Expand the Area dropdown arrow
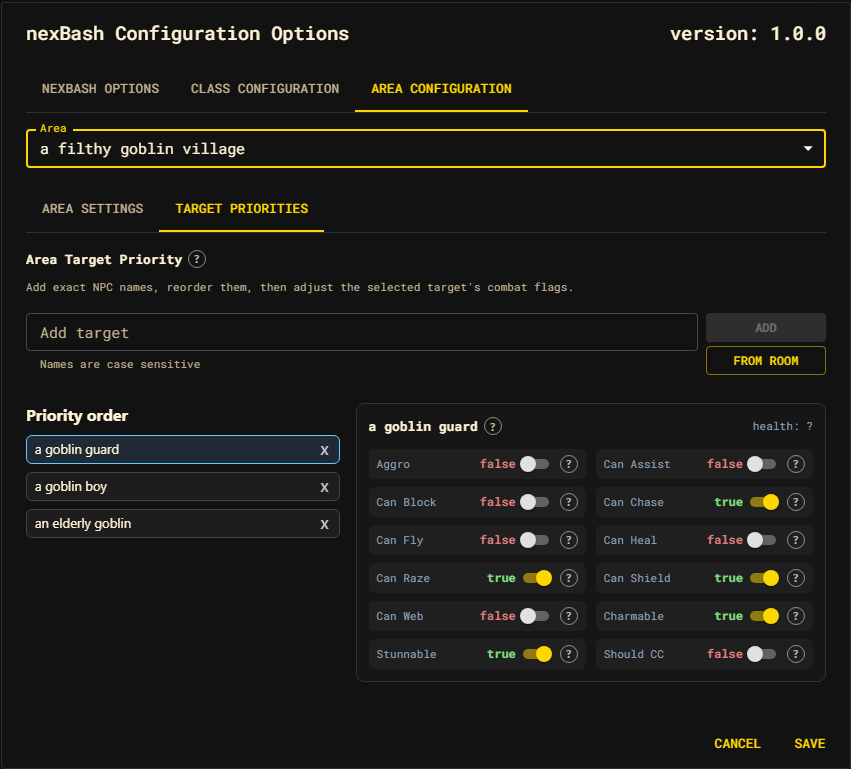The width and height of the screenshot is (851, 769). click(808, 148)
